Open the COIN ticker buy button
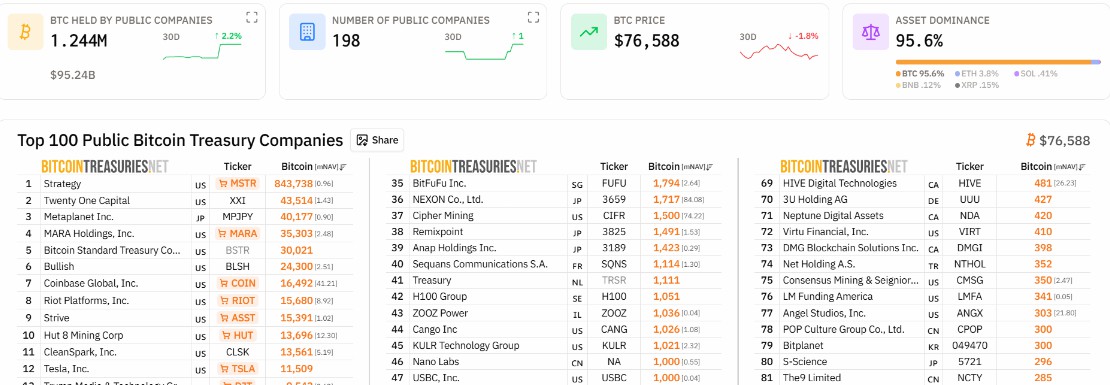The height and width of the screenshot is (385, 1110). (238, 283)
